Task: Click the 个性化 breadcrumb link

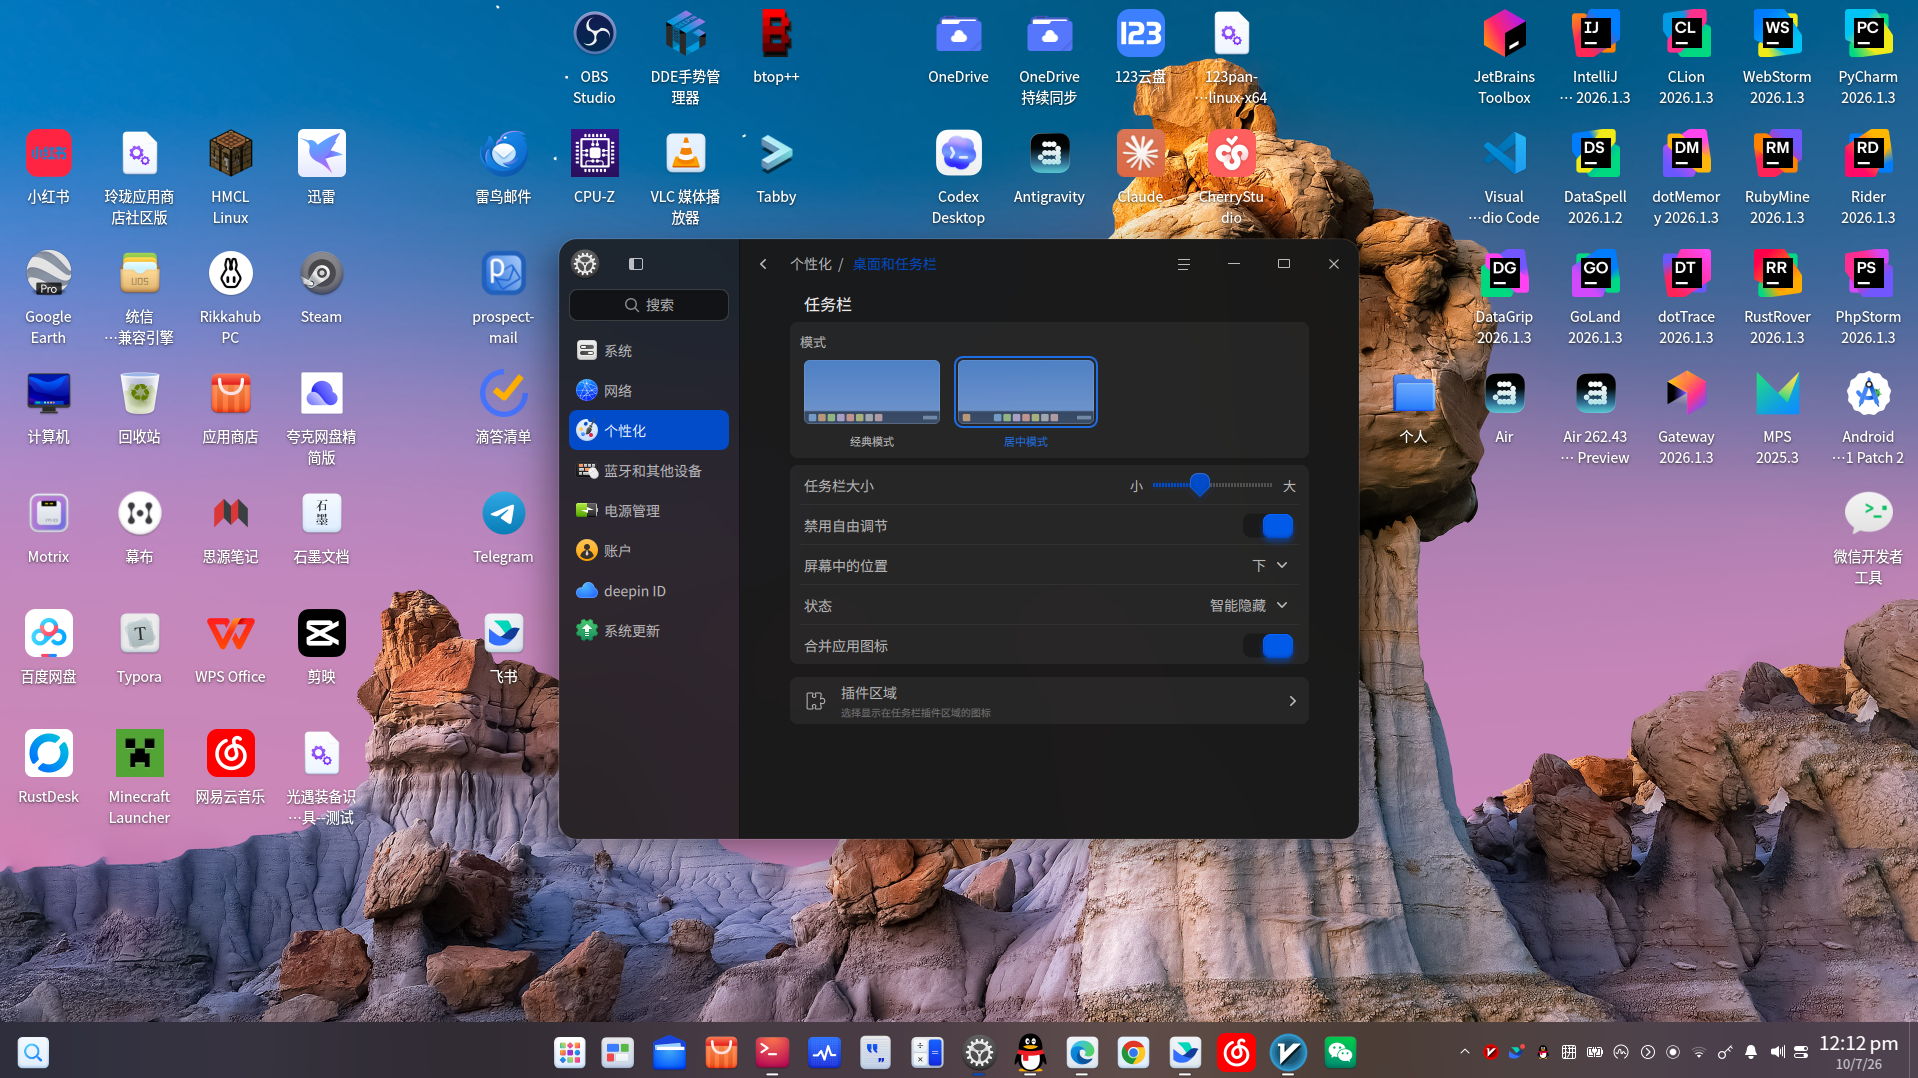Action: click(810, 264)
